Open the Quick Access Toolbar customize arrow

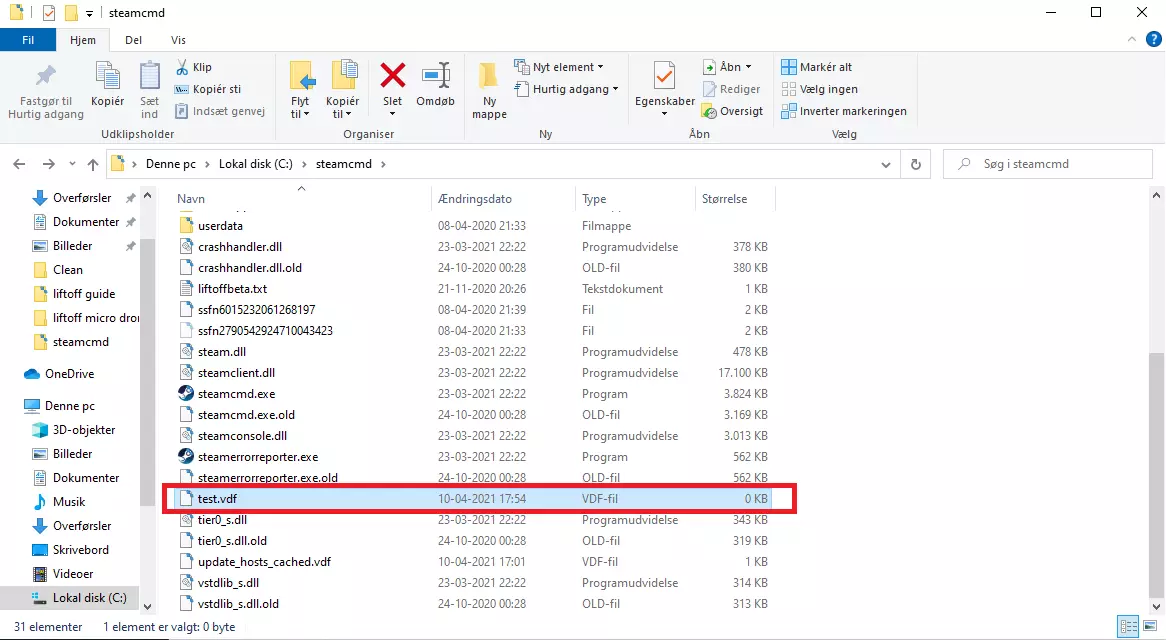pyautogui.click(x=89, y=13)
